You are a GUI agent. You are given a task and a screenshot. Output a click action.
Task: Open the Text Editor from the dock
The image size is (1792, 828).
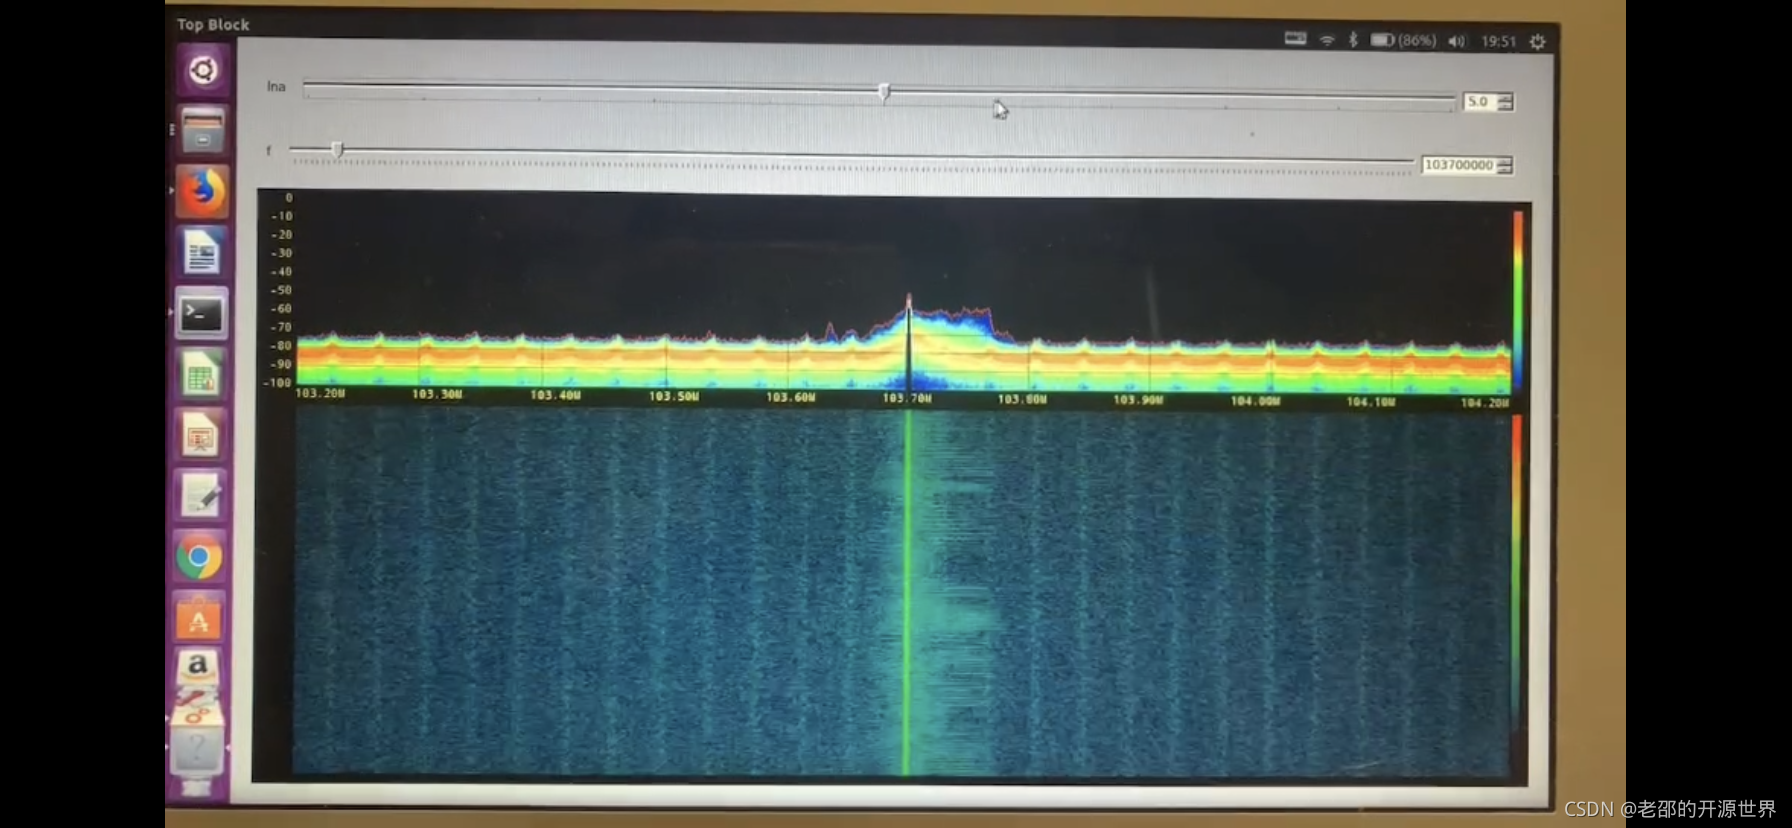[200, 497]
